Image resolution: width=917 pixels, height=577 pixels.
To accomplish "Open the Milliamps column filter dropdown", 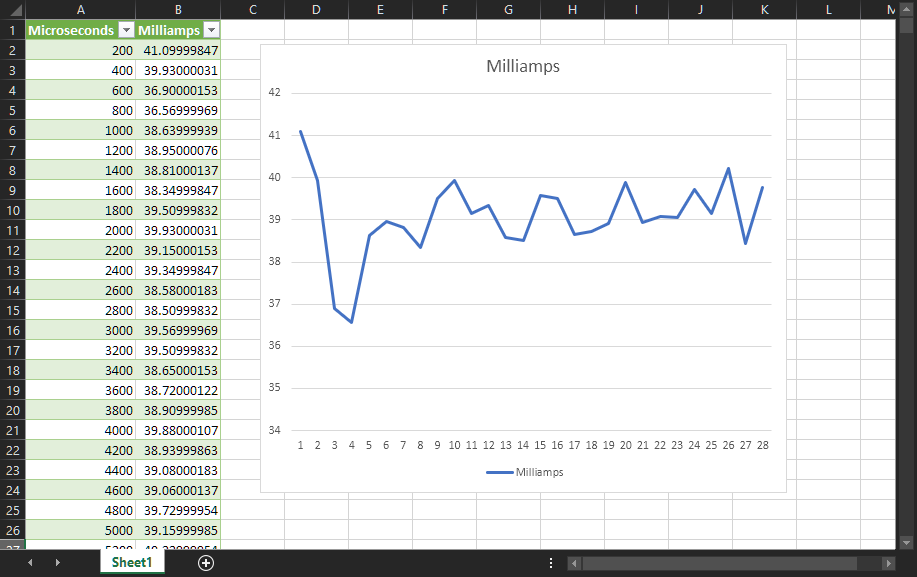I will [x=210, y=30].
